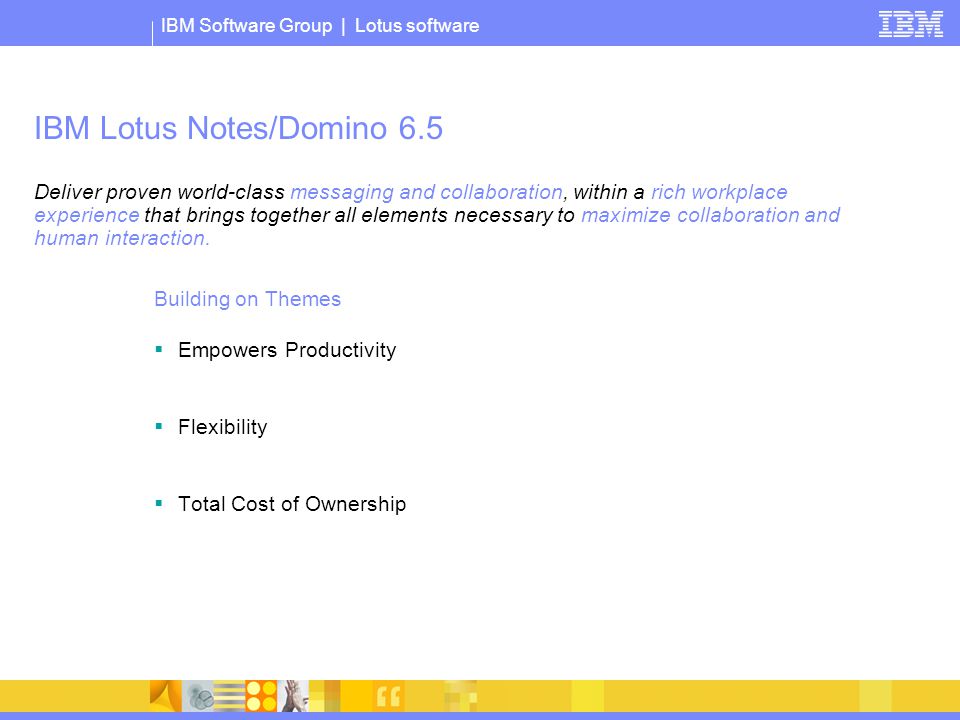Click the 'Building on Themes' subheading
This screenshot has height=720, width=960.
(247, 299)
